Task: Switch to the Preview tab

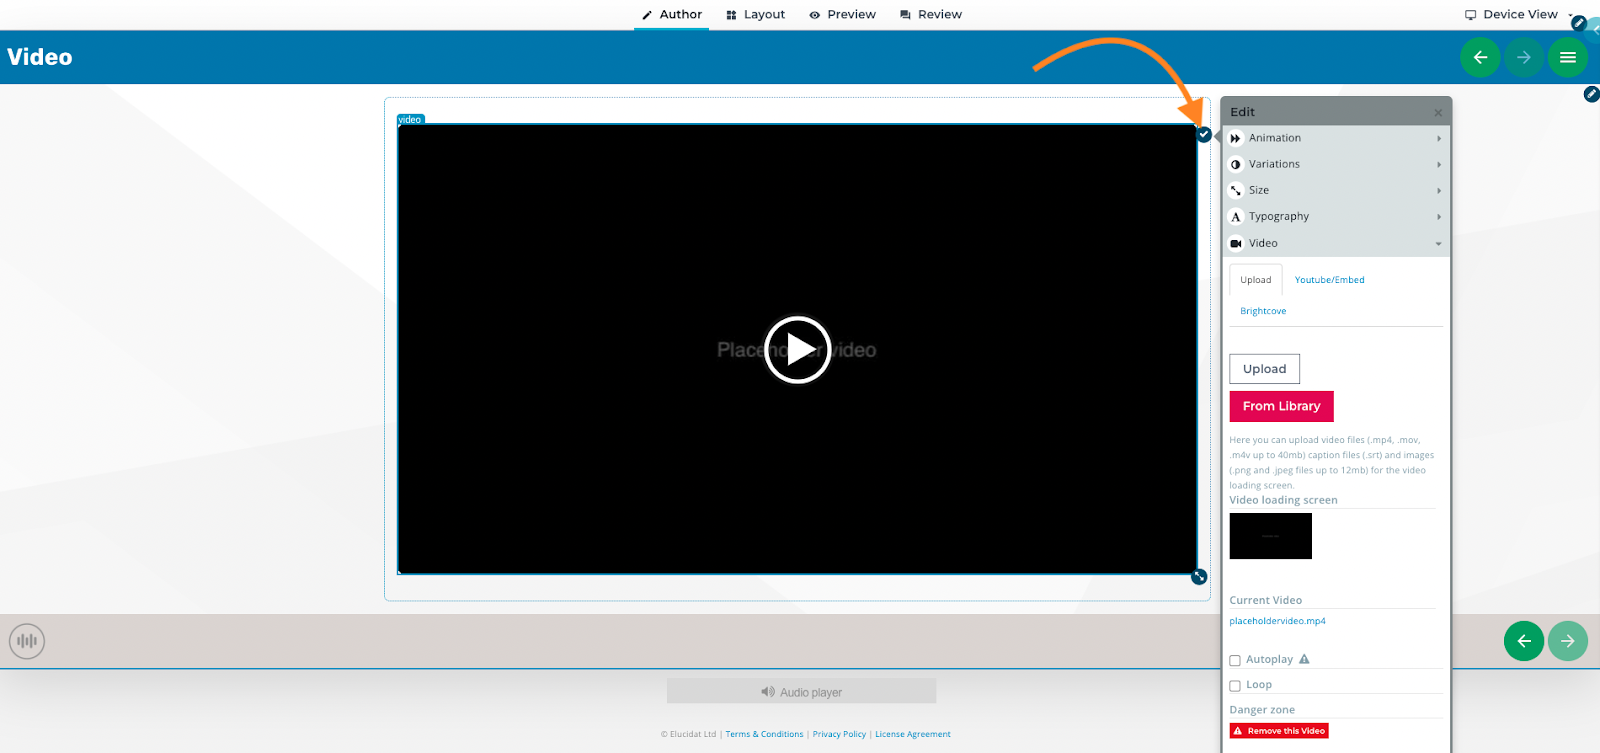Action: 842,14
